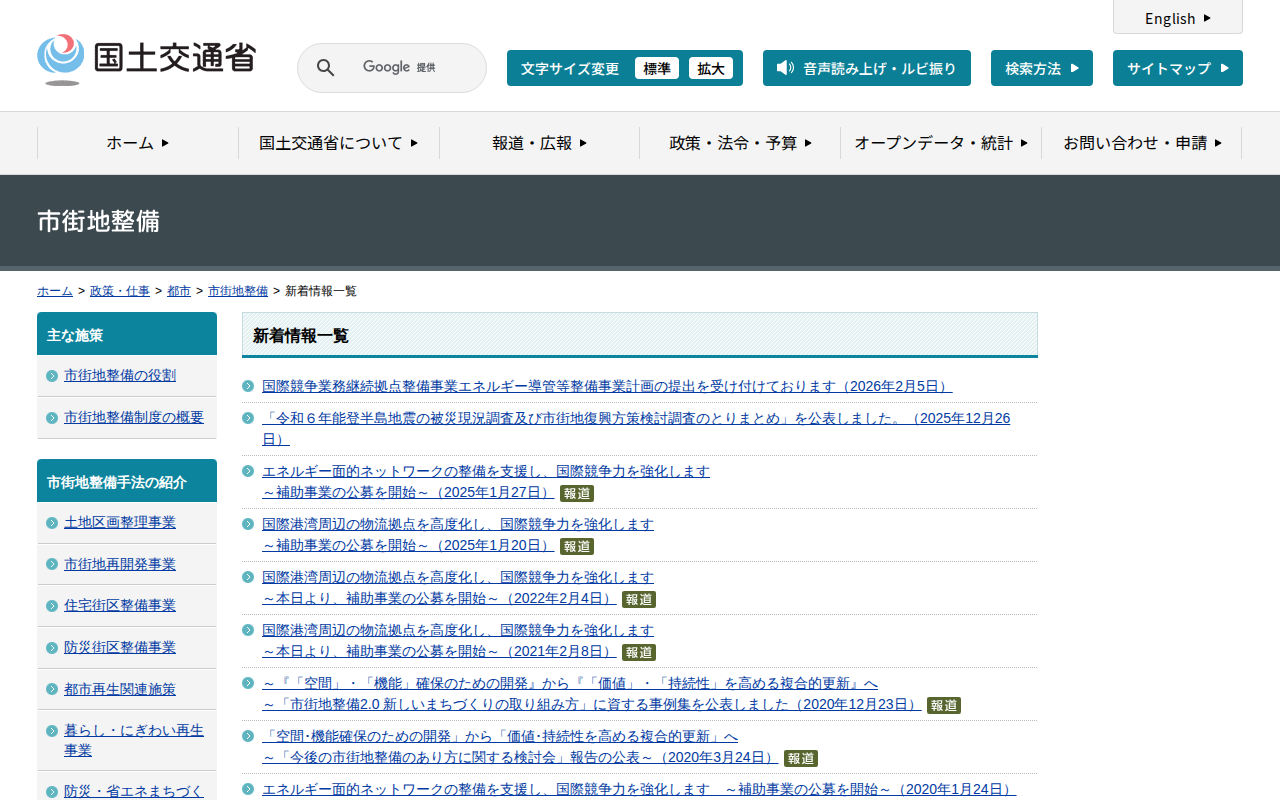Expand the 報道・広報 menu
This screenshot has width=1280, height=800.
(x=539, y=143)
